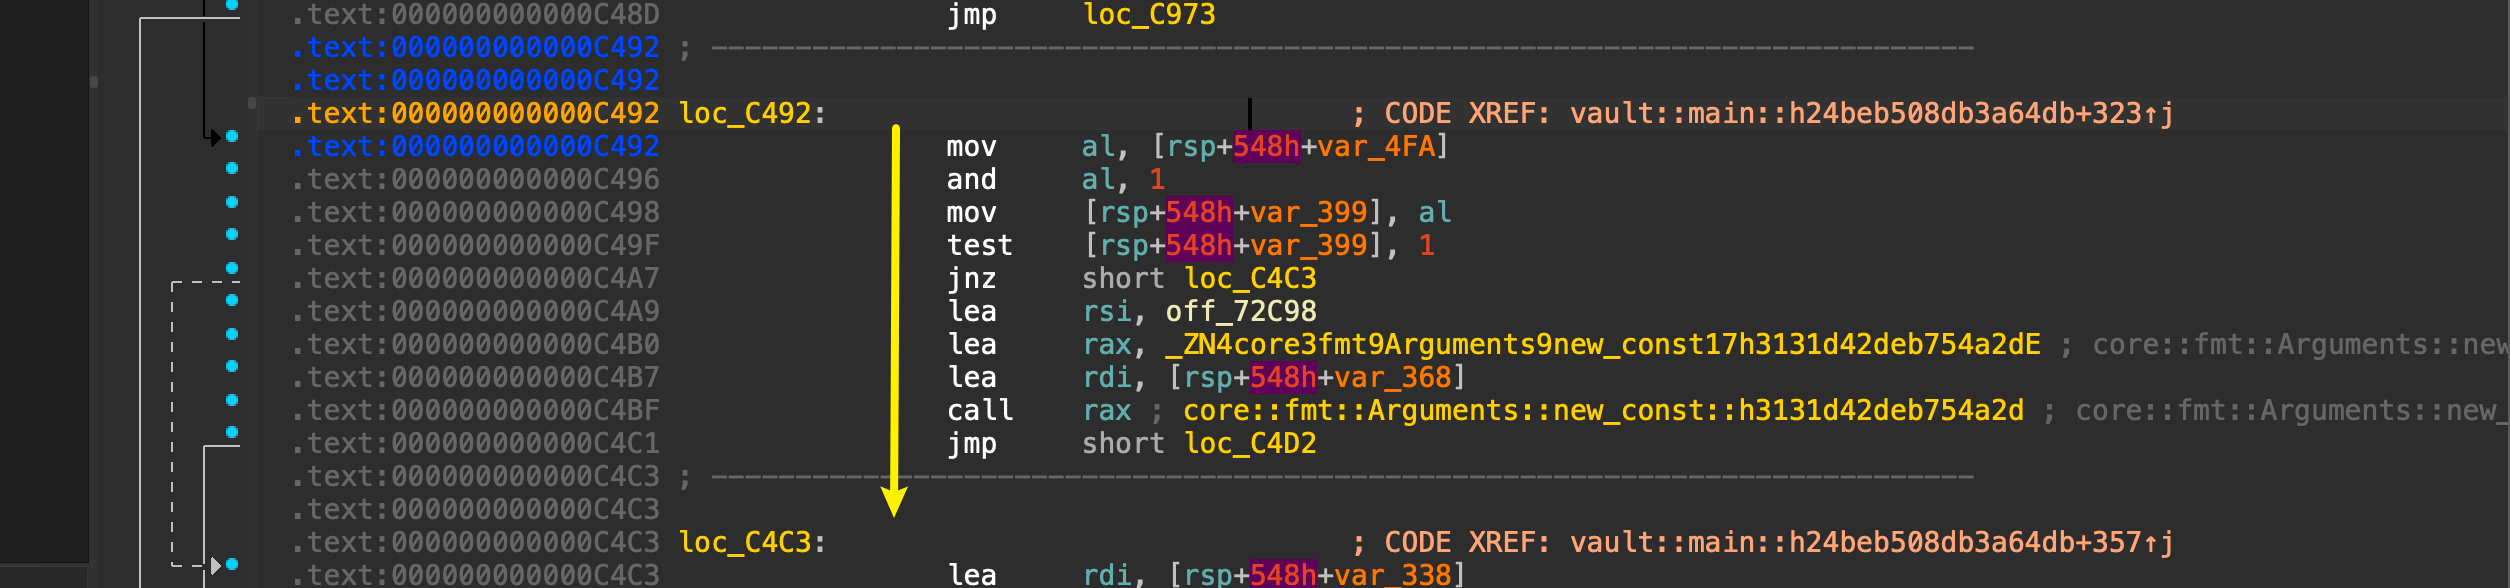The width and height of the screenshot is (2510, 588).
Task: Follow the loc_C4D2 operand in jmp instruction
Action: coord(1250,443)
